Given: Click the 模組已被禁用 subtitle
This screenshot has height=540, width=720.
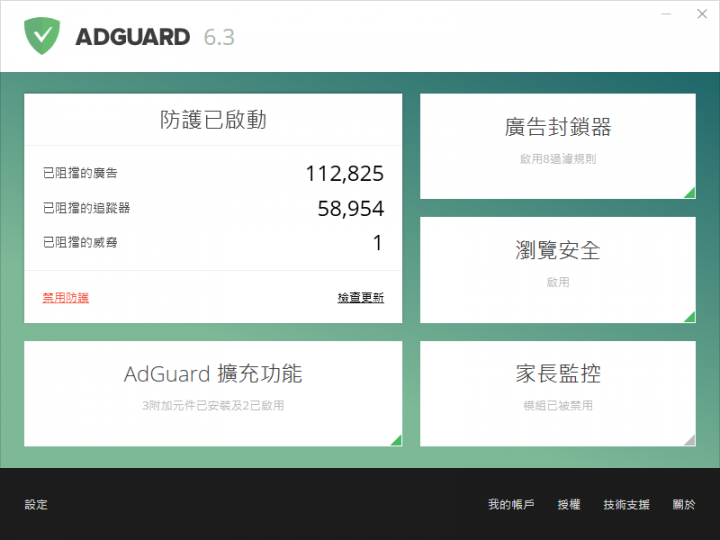Looking at the screenshot, I should pyautogui.click(x=558, y=405).
